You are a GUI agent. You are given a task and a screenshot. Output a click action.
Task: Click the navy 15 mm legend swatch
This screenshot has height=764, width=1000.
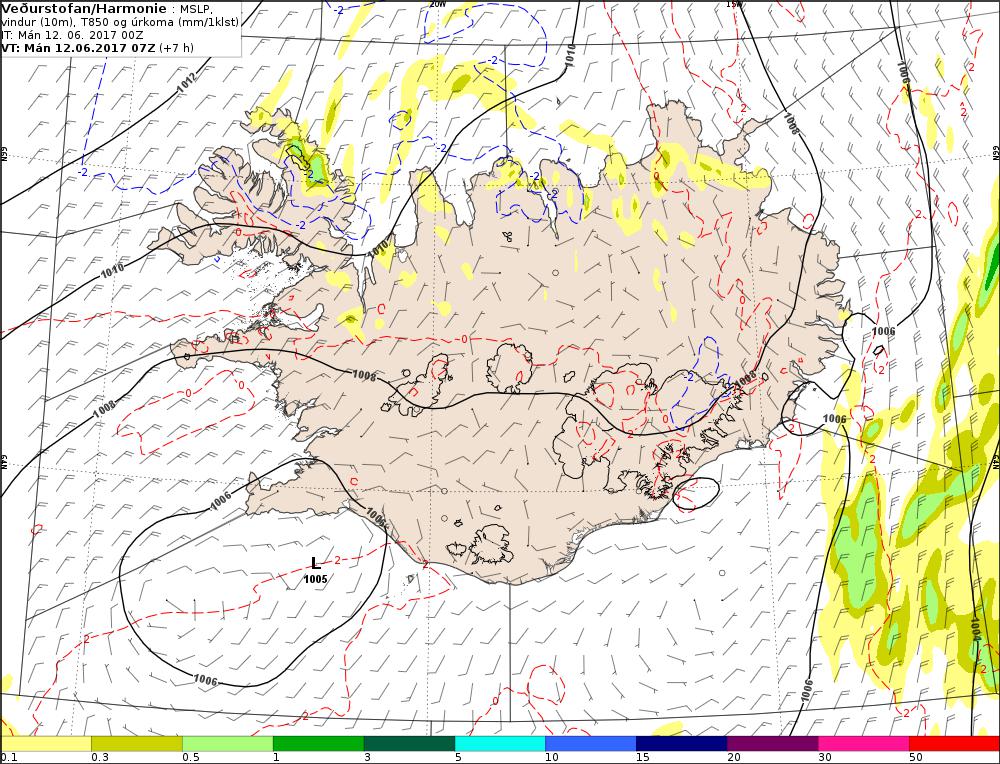click(x=682, y=744)
